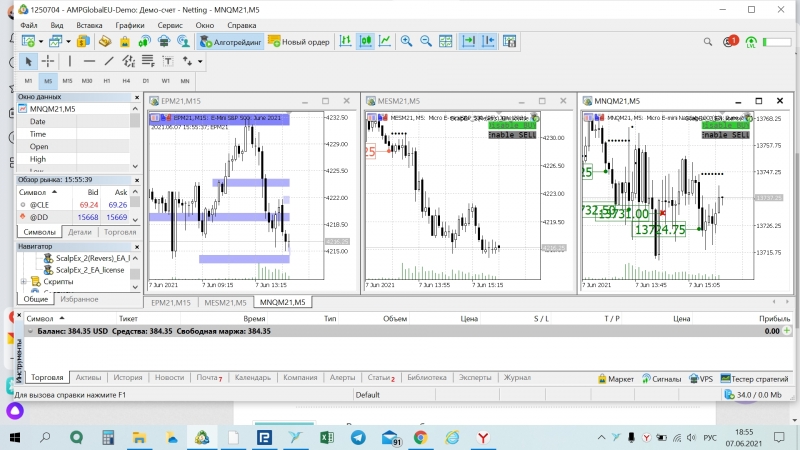
Task: Select the crosshair tool
Action: (48, 61)
